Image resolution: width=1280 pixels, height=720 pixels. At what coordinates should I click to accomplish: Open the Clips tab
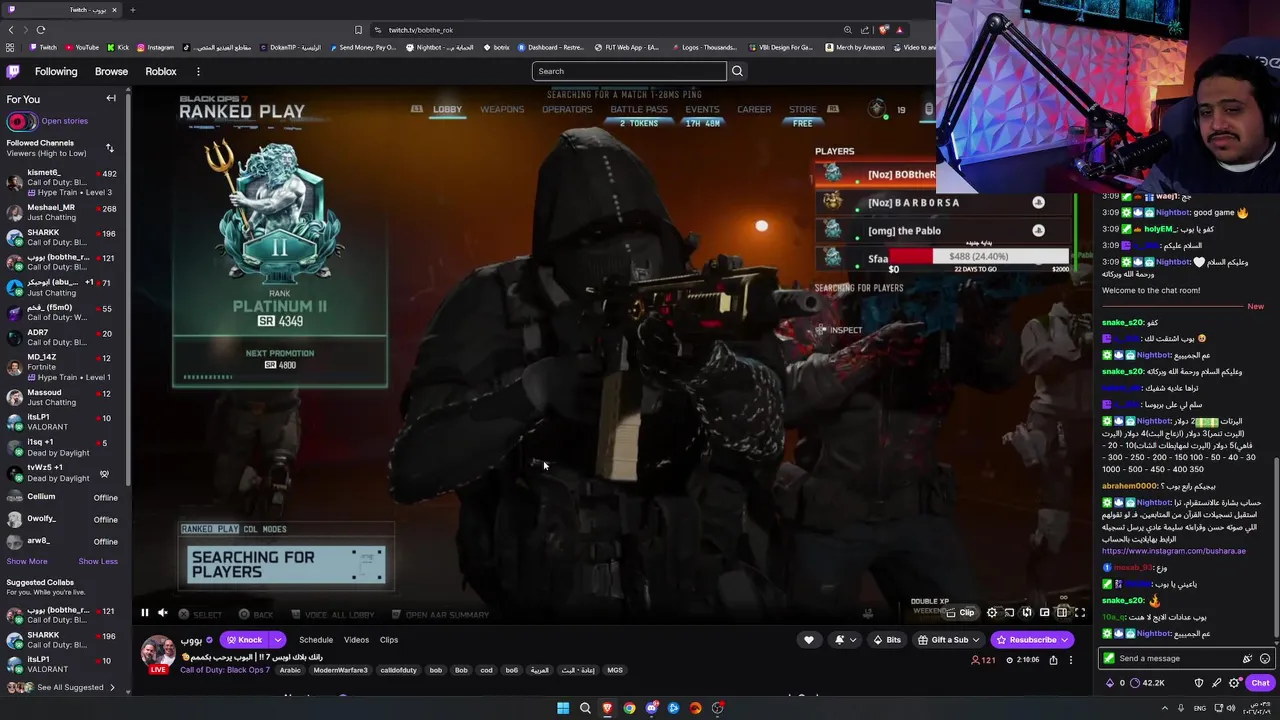(389, 640)
